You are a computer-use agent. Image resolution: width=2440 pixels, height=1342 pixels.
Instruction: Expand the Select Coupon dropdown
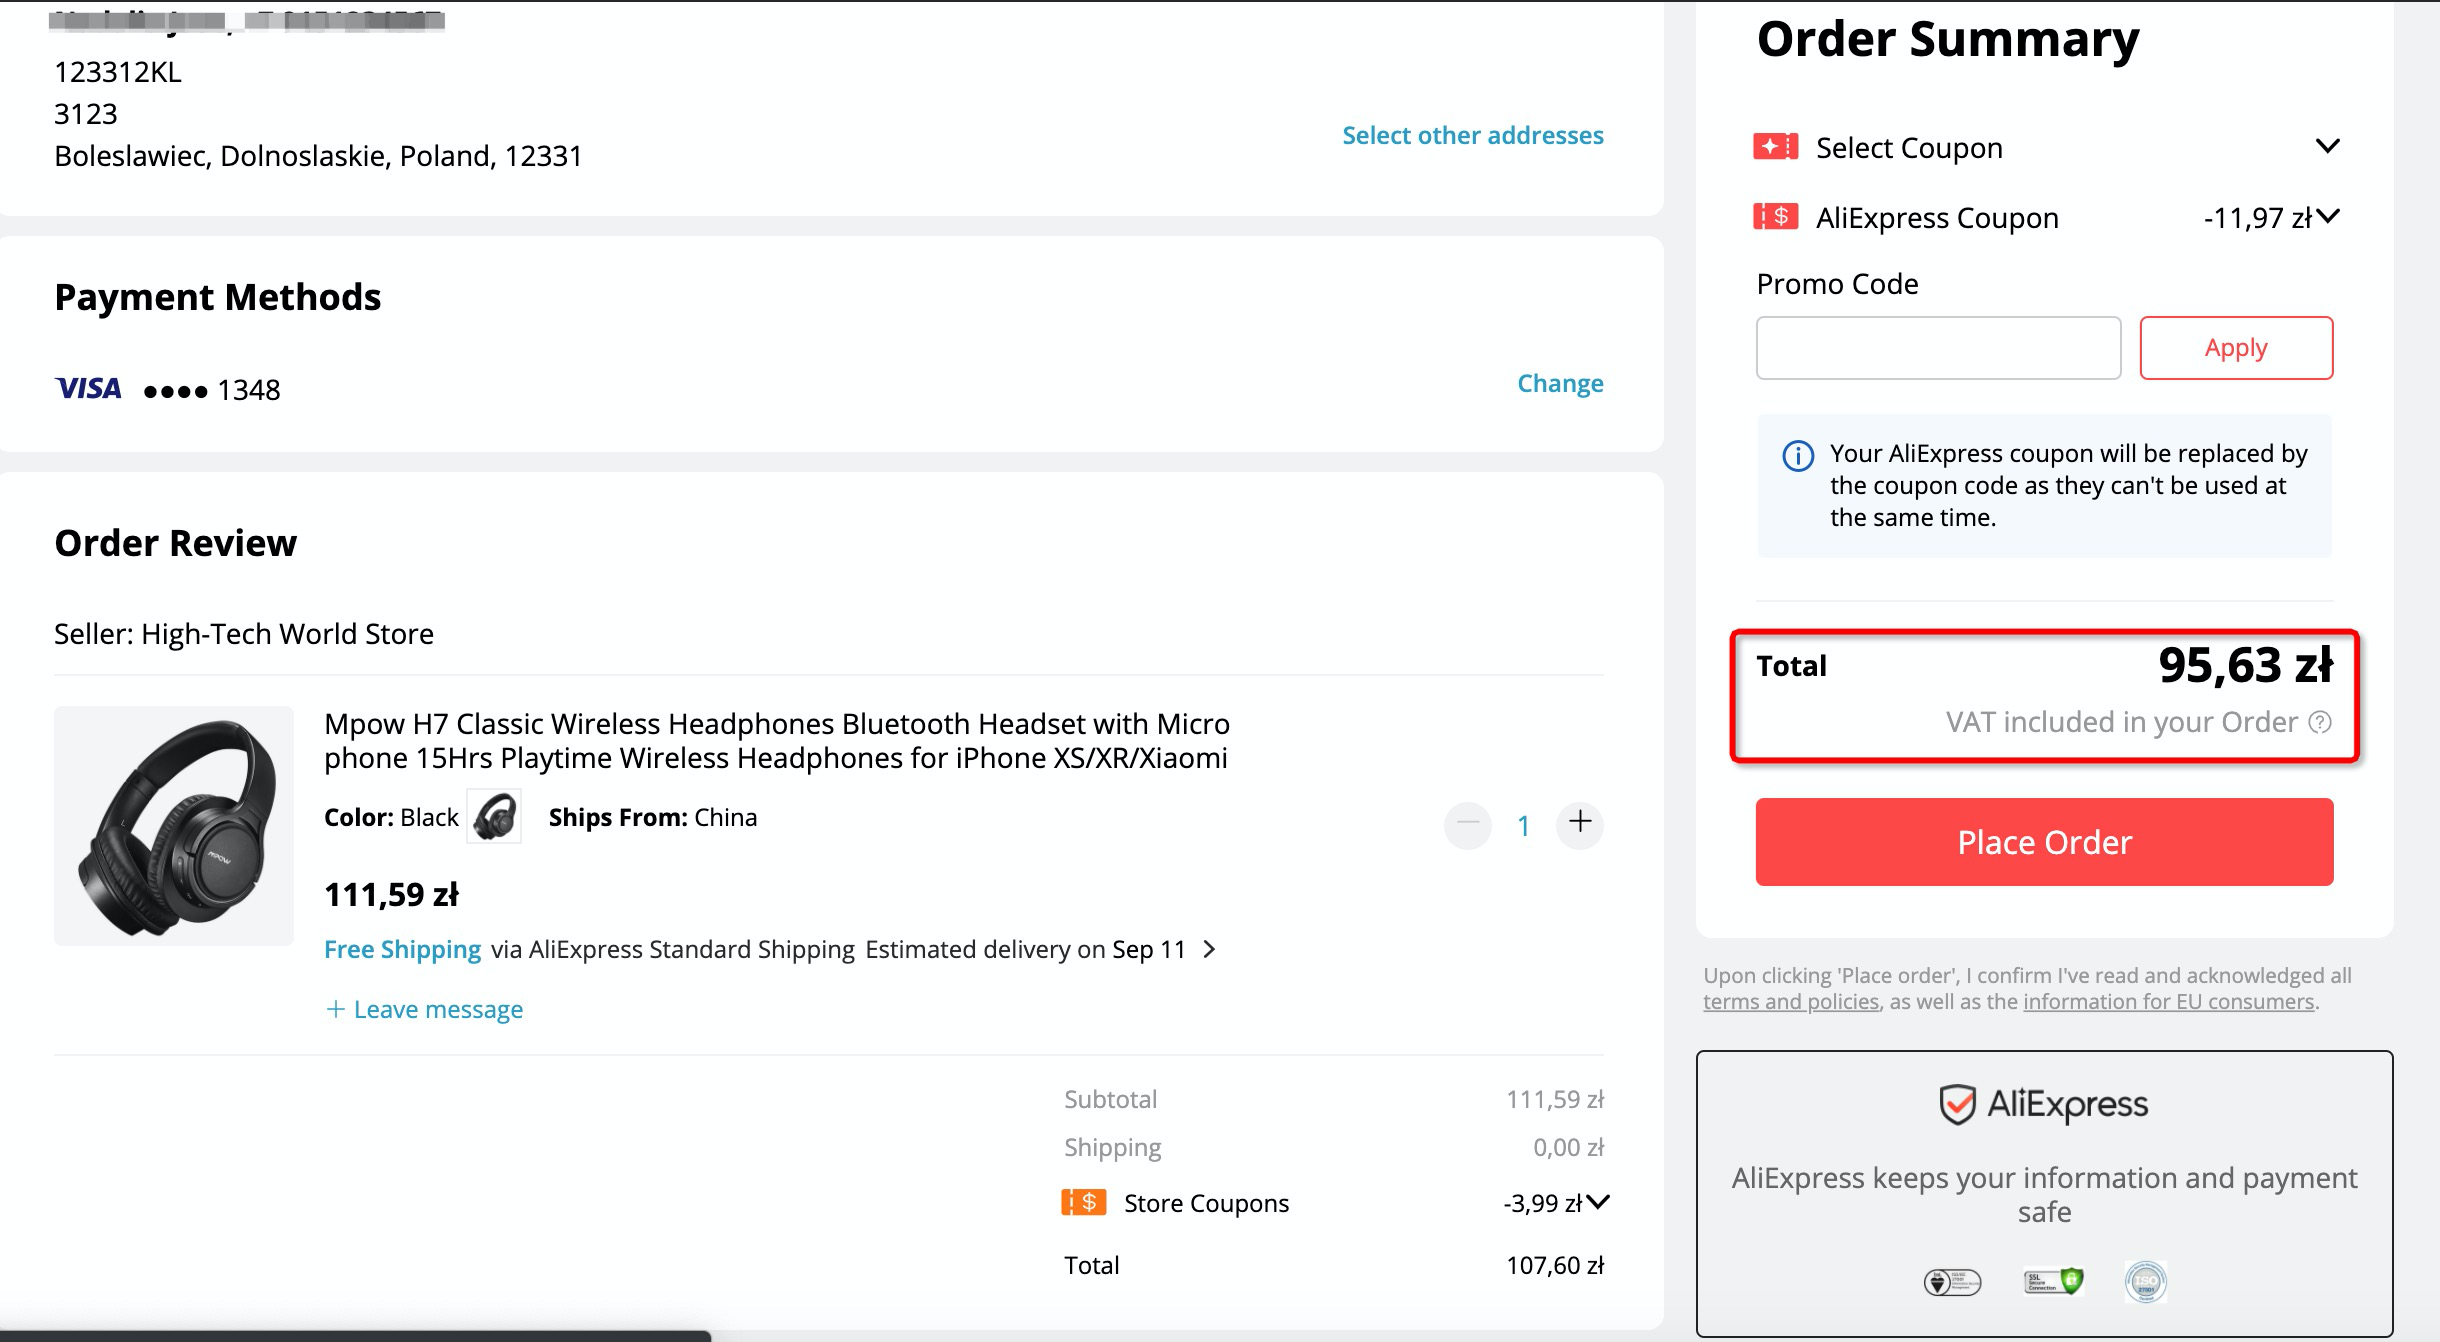[2327, 147]
